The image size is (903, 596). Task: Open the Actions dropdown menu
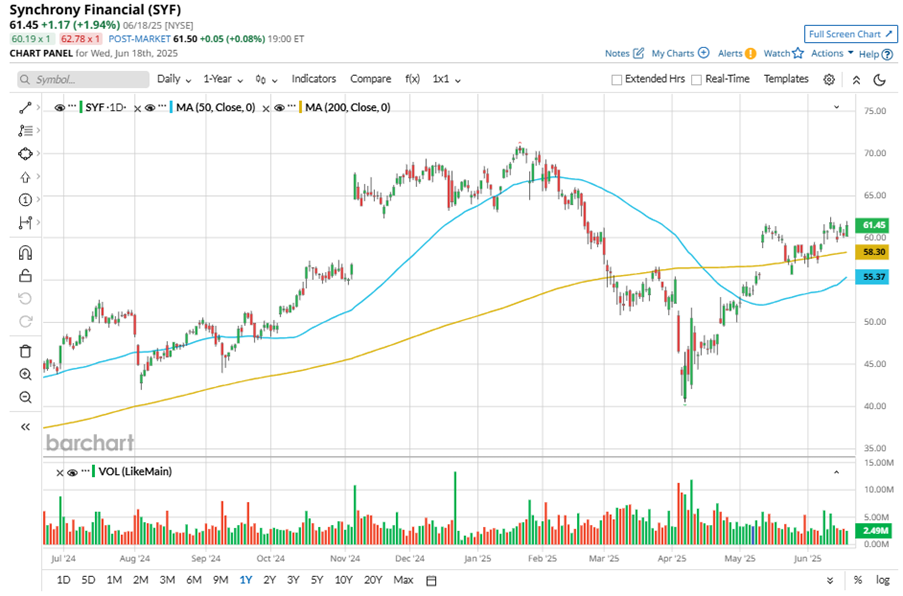tap(832, 53)
